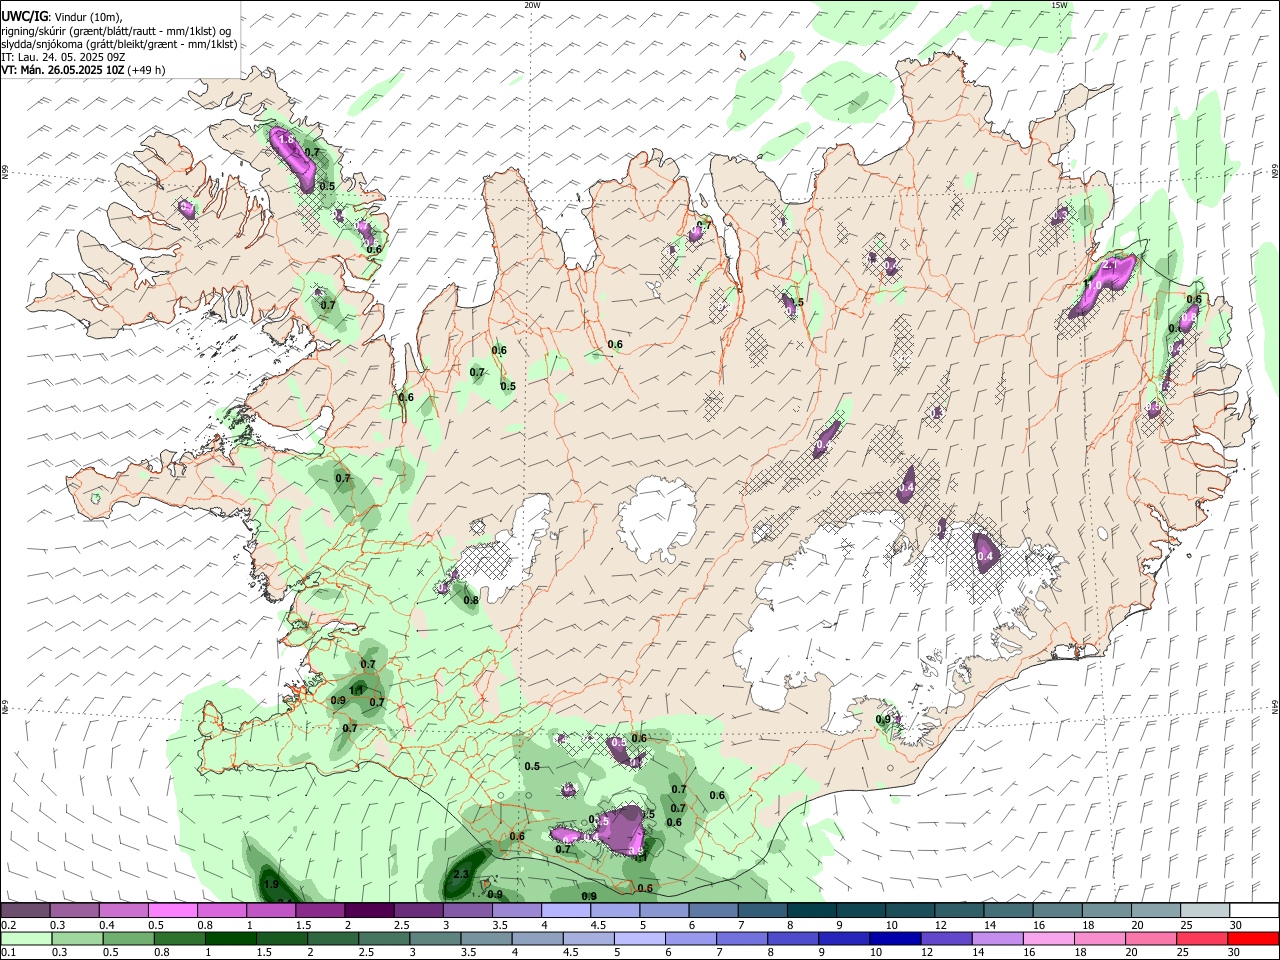The image size is (1280, 960).
Task: Select the bright red 30 swatch ending lower scale
Action: pos(1253,938)
